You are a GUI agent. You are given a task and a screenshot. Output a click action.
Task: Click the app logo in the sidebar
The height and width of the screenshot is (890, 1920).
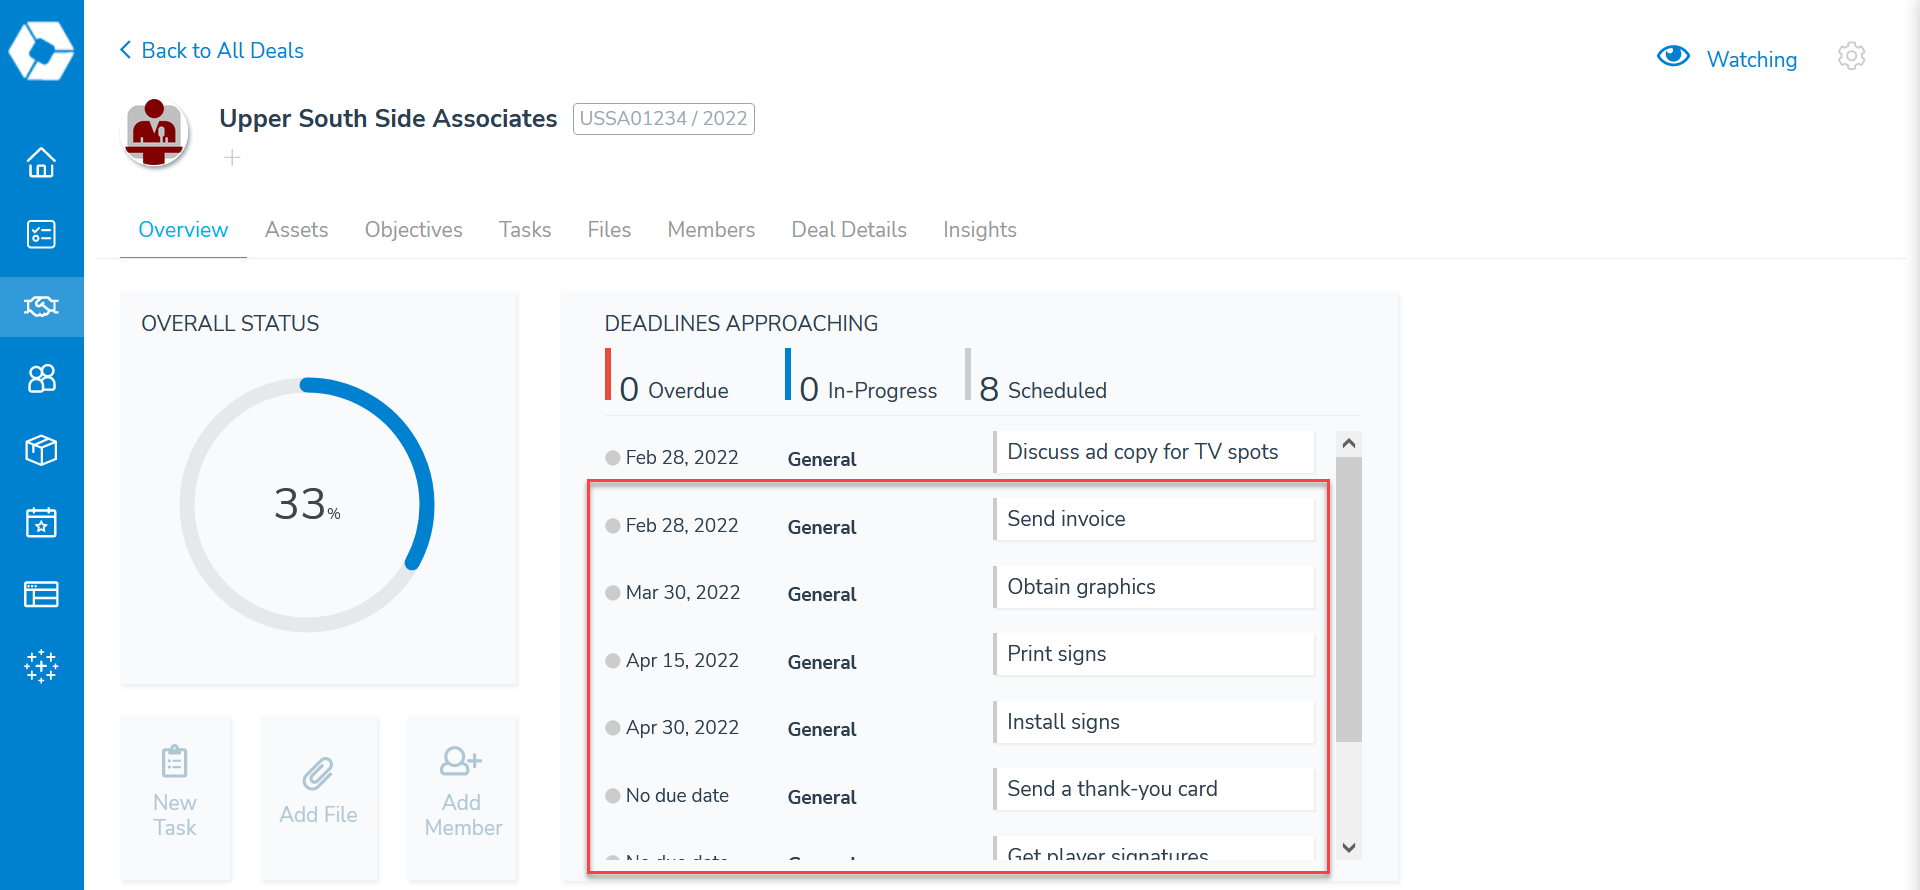pos(41,49)
